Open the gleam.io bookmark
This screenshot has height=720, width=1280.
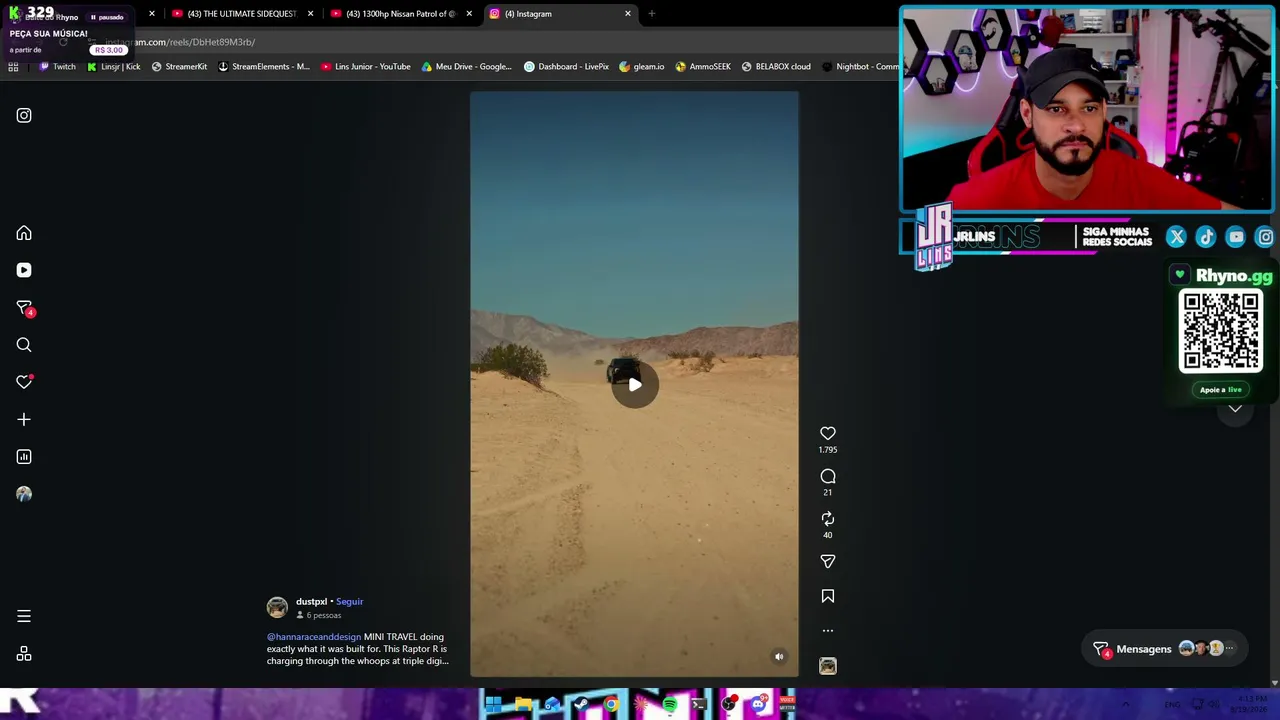642,67
